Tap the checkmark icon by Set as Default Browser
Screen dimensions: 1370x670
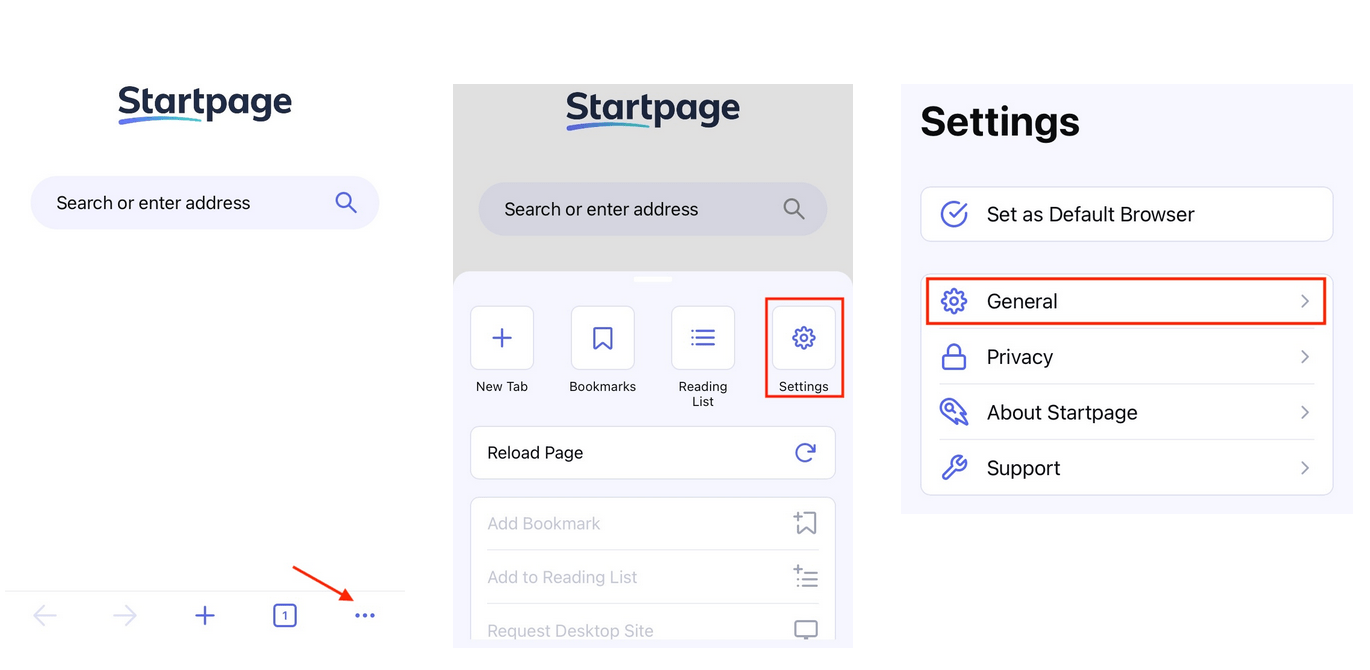[954, 214]
